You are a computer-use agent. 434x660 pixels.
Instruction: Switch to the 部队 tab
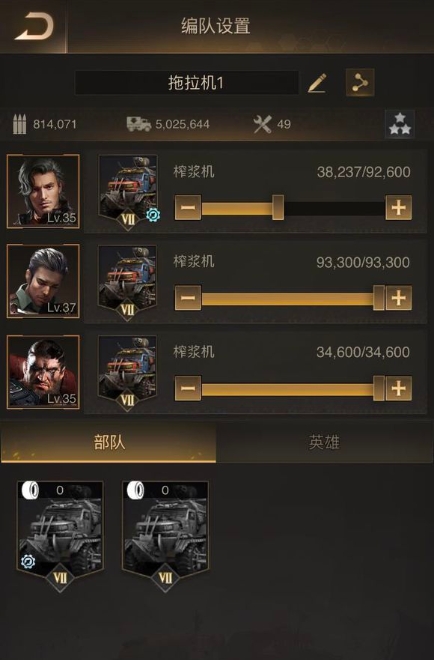(x=109, y=443)
